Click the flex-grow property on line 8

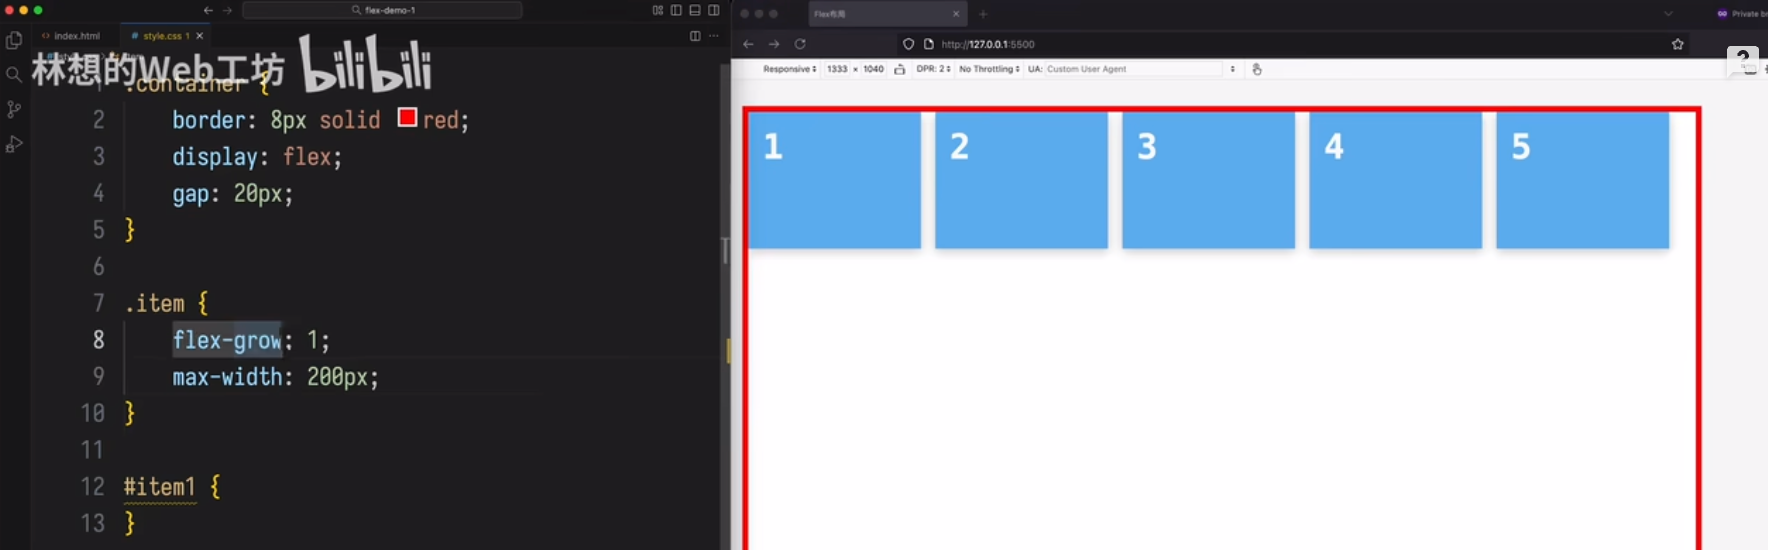[227, 340]
